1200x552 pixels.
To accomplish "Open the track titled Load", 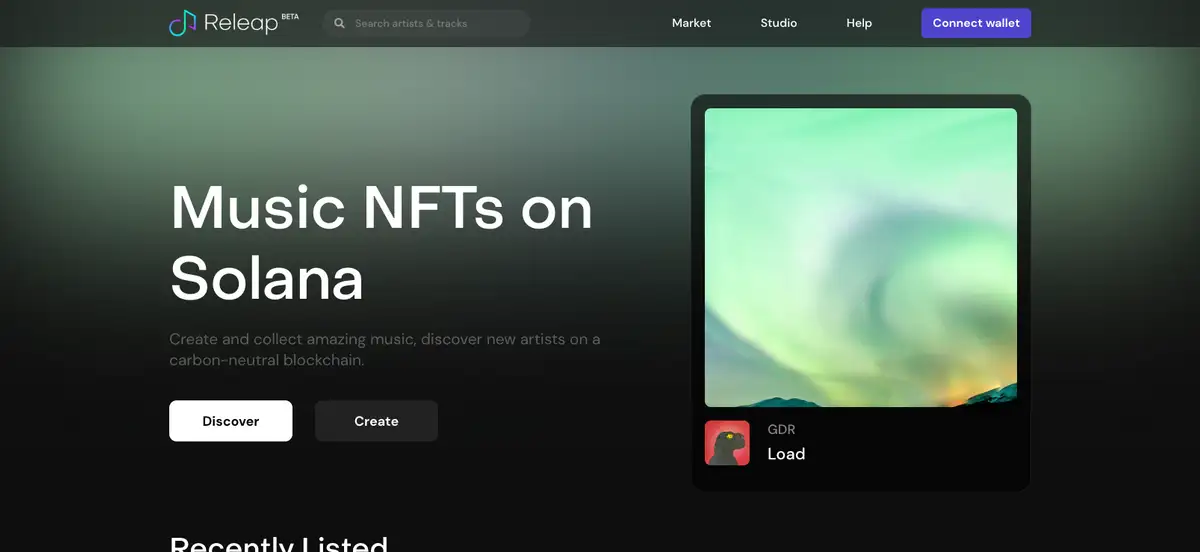I will click(786, 454).
